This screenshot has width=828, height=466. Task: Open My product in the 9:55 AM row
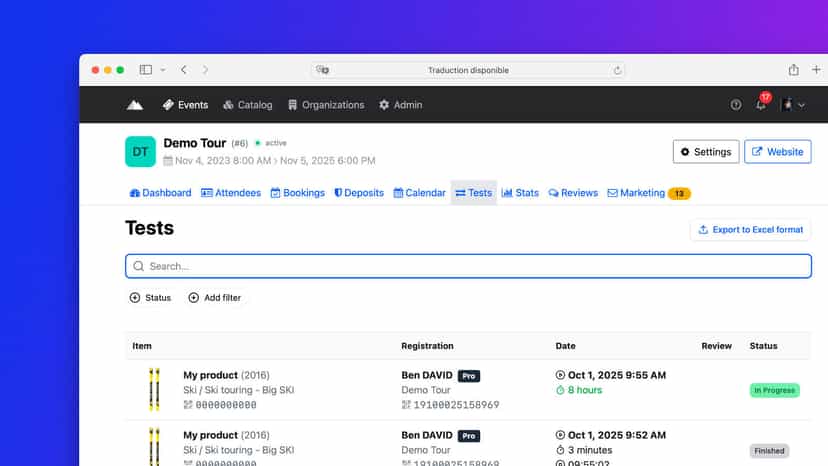click(210, 375)
